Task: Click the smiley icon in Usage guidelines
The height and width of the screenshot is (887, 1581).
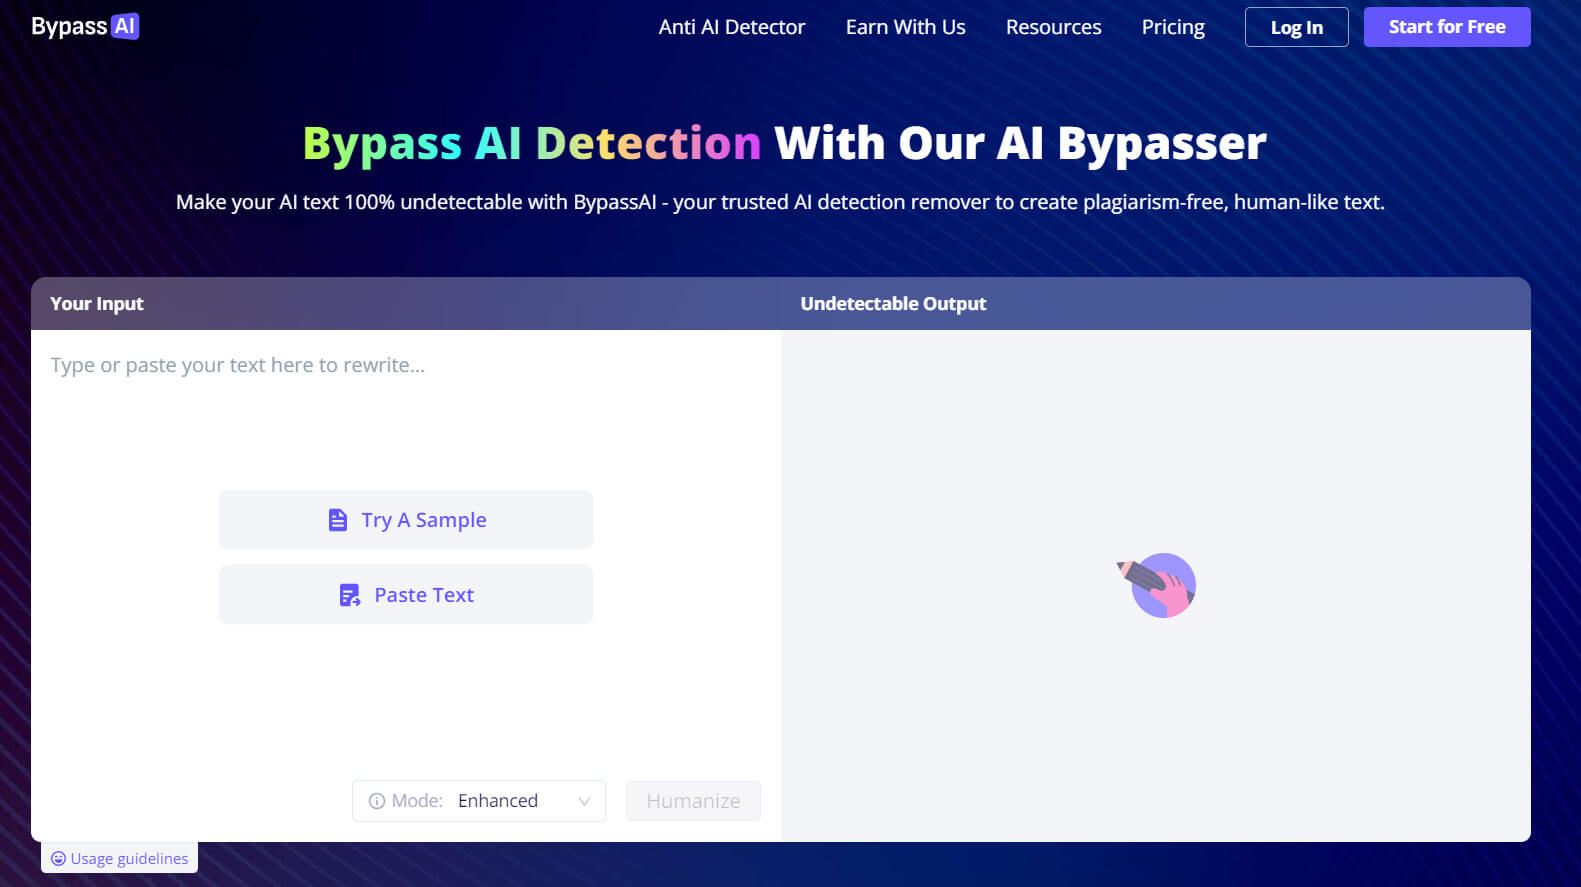Action: click(58, 858)
